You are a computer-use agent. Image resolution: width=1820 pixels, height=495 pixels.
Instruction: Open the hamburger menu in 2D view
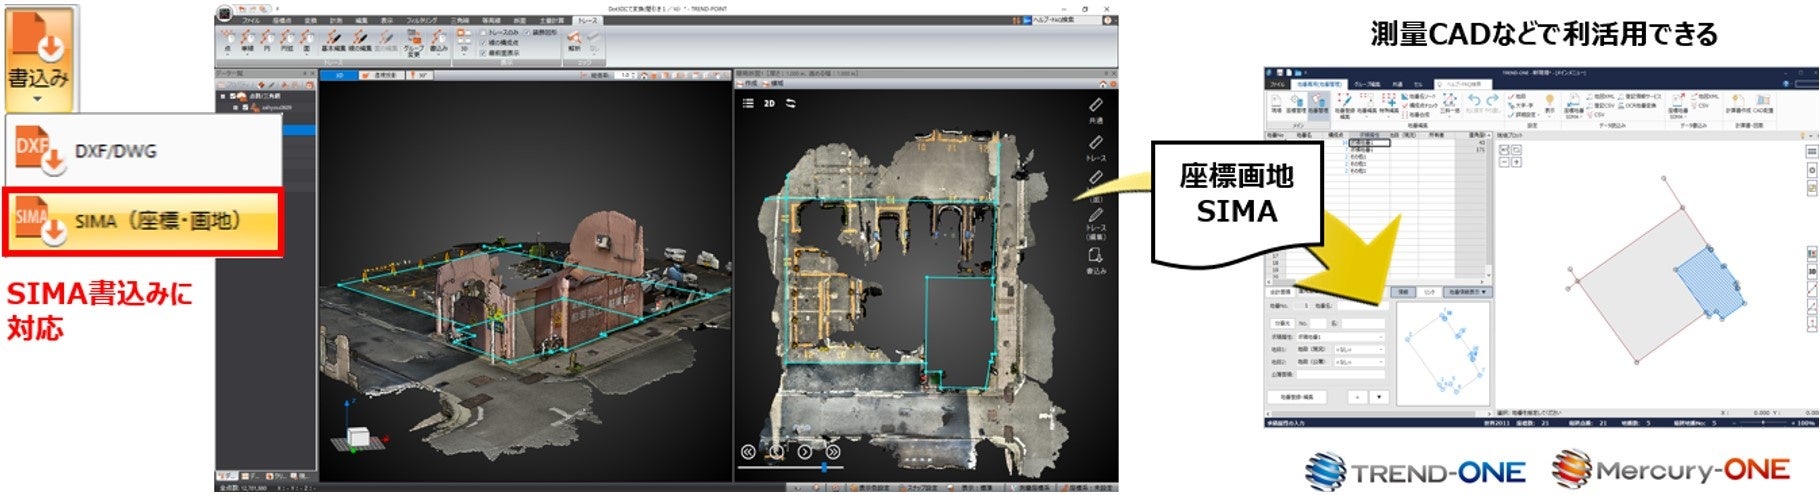(x=748, y=103)
